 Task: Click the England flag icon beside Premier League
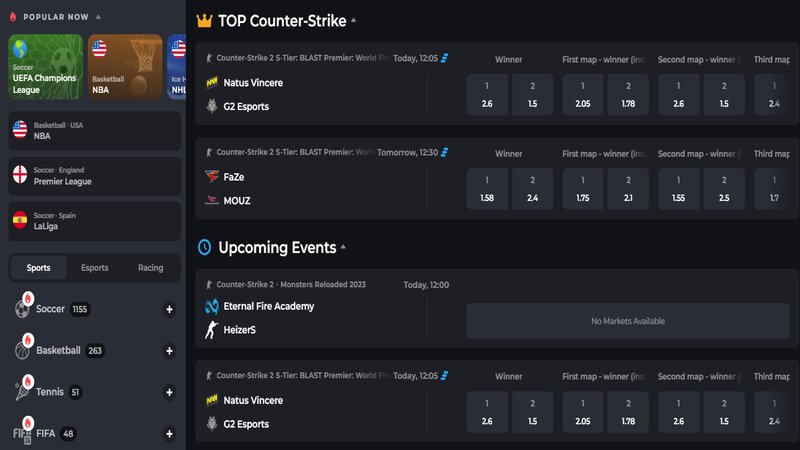tap(20, 174)
